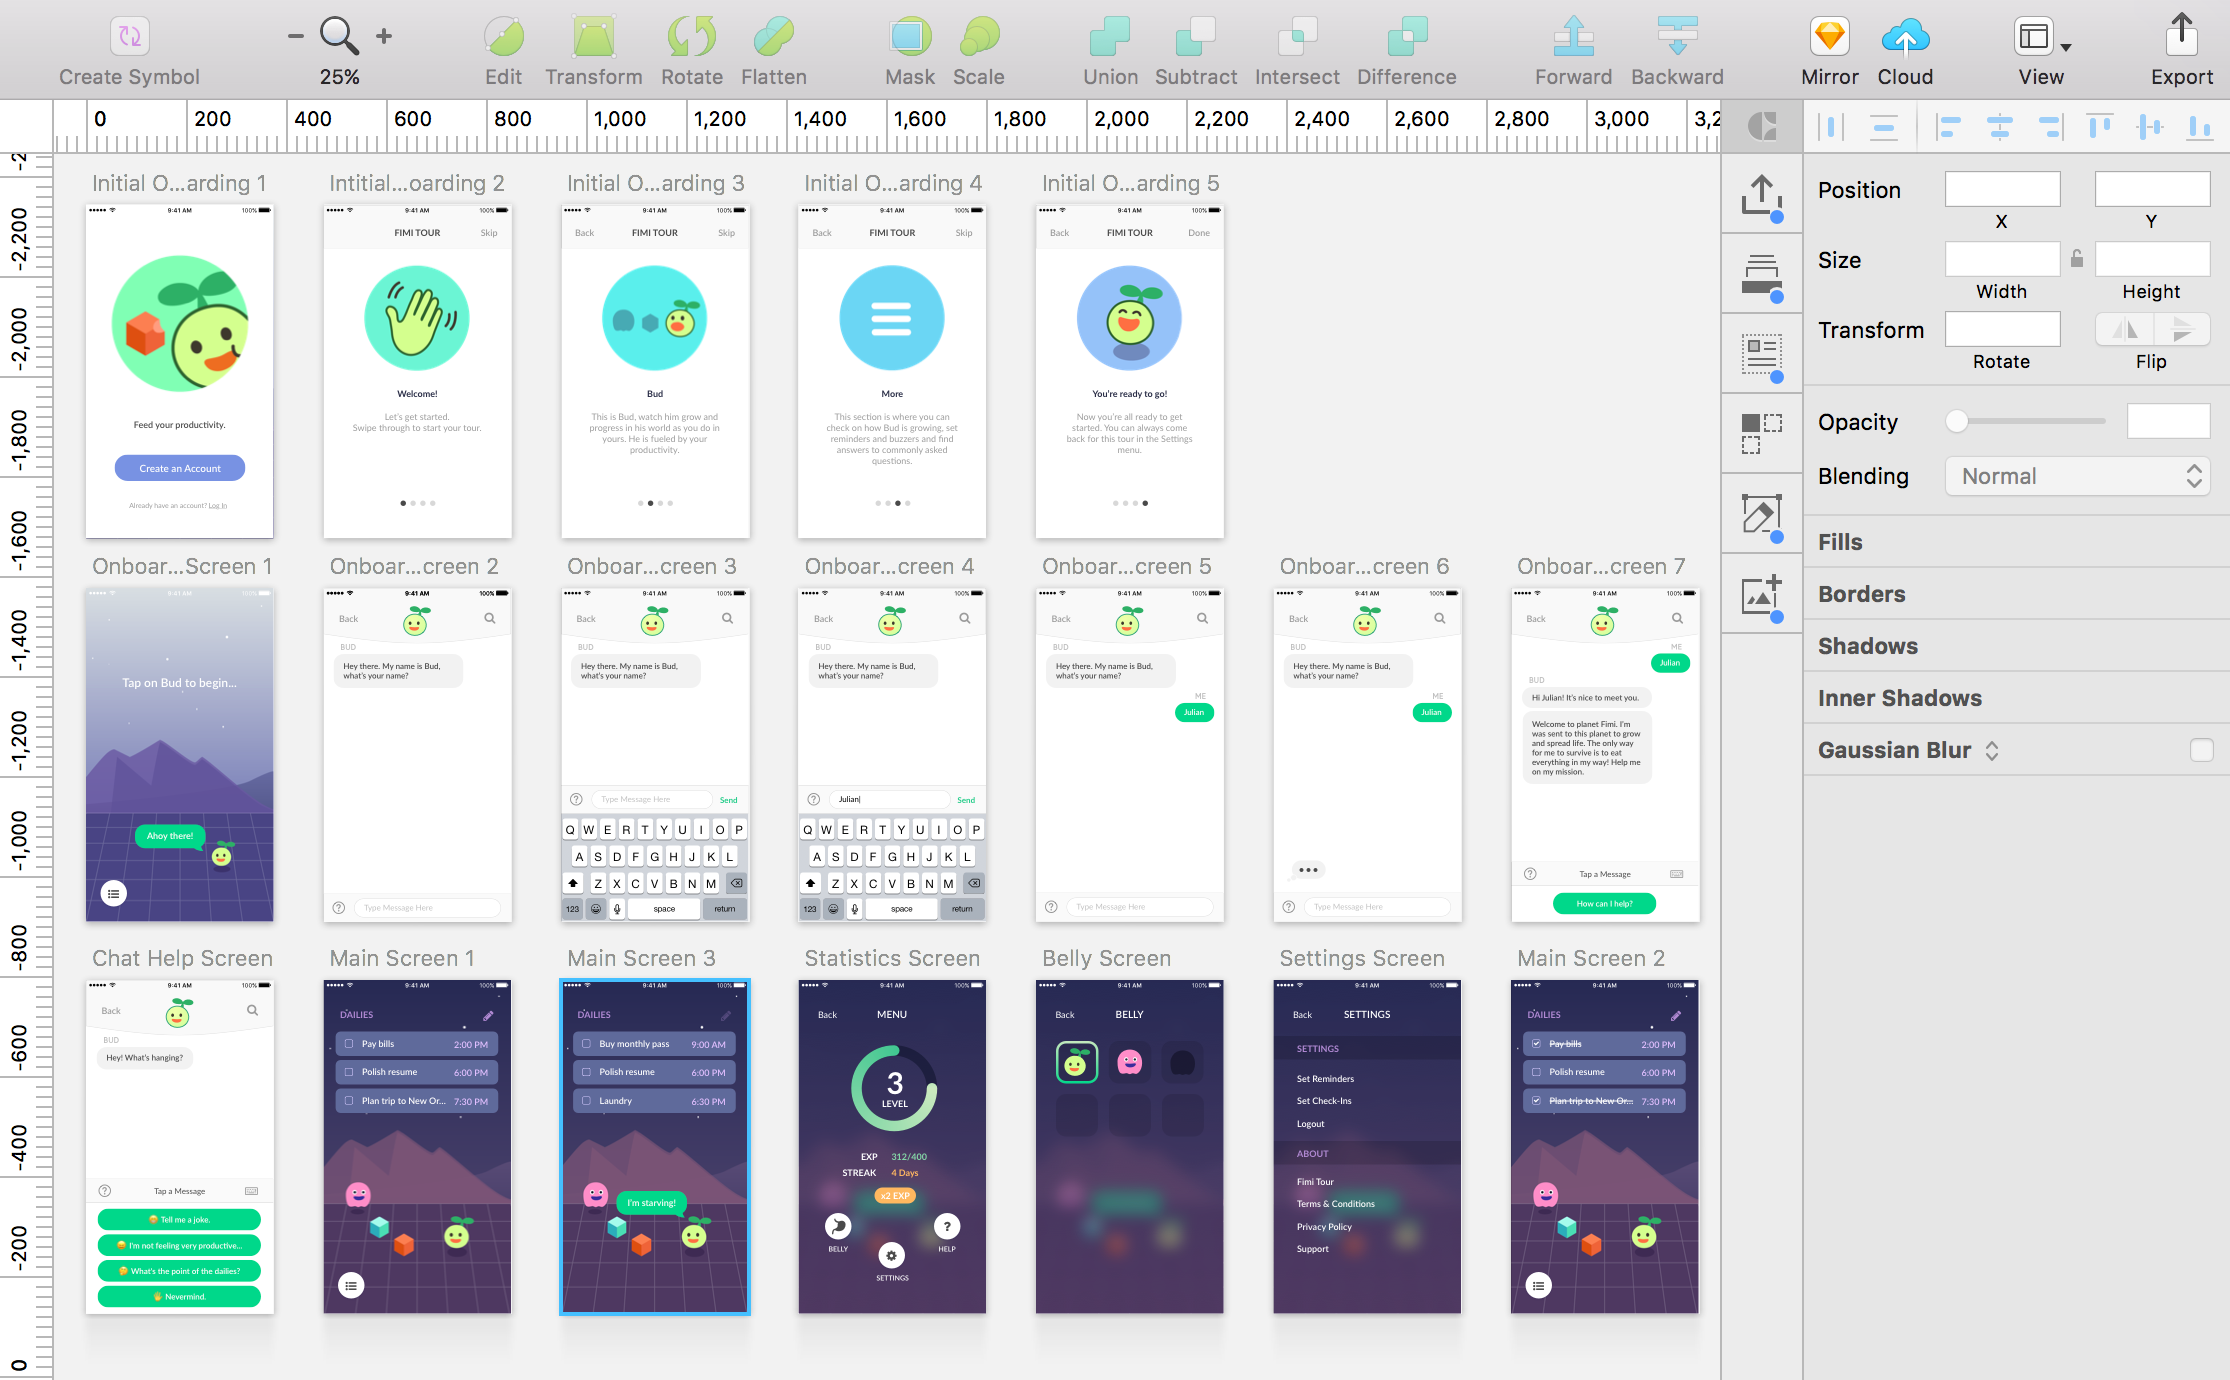2230x1380 pixels.
Task: Expand the Fills section
Action: (x=1840, y=542)
